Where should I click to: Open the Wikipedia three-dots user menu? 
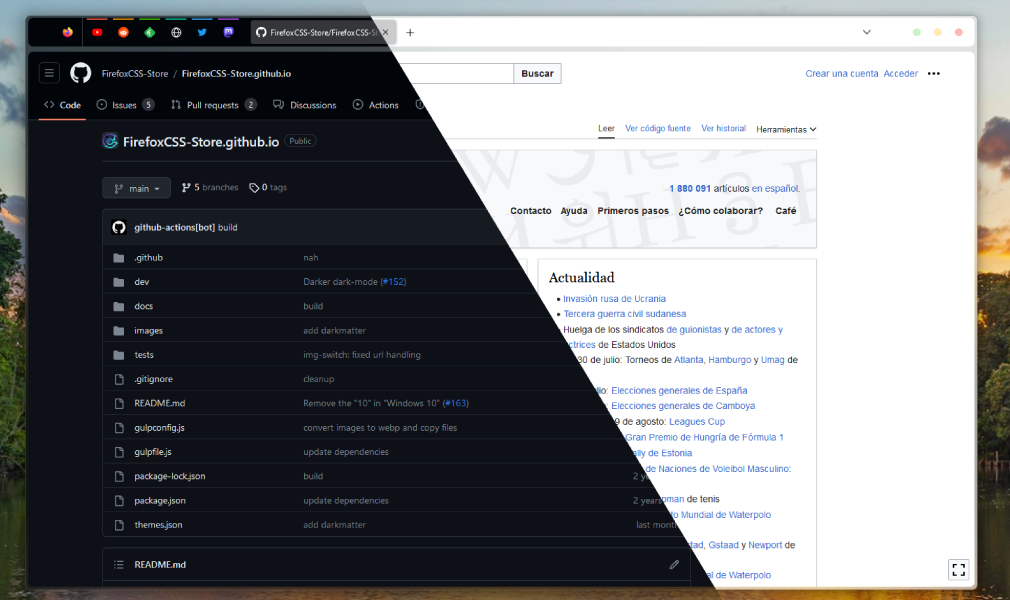[x=933, y=73]
